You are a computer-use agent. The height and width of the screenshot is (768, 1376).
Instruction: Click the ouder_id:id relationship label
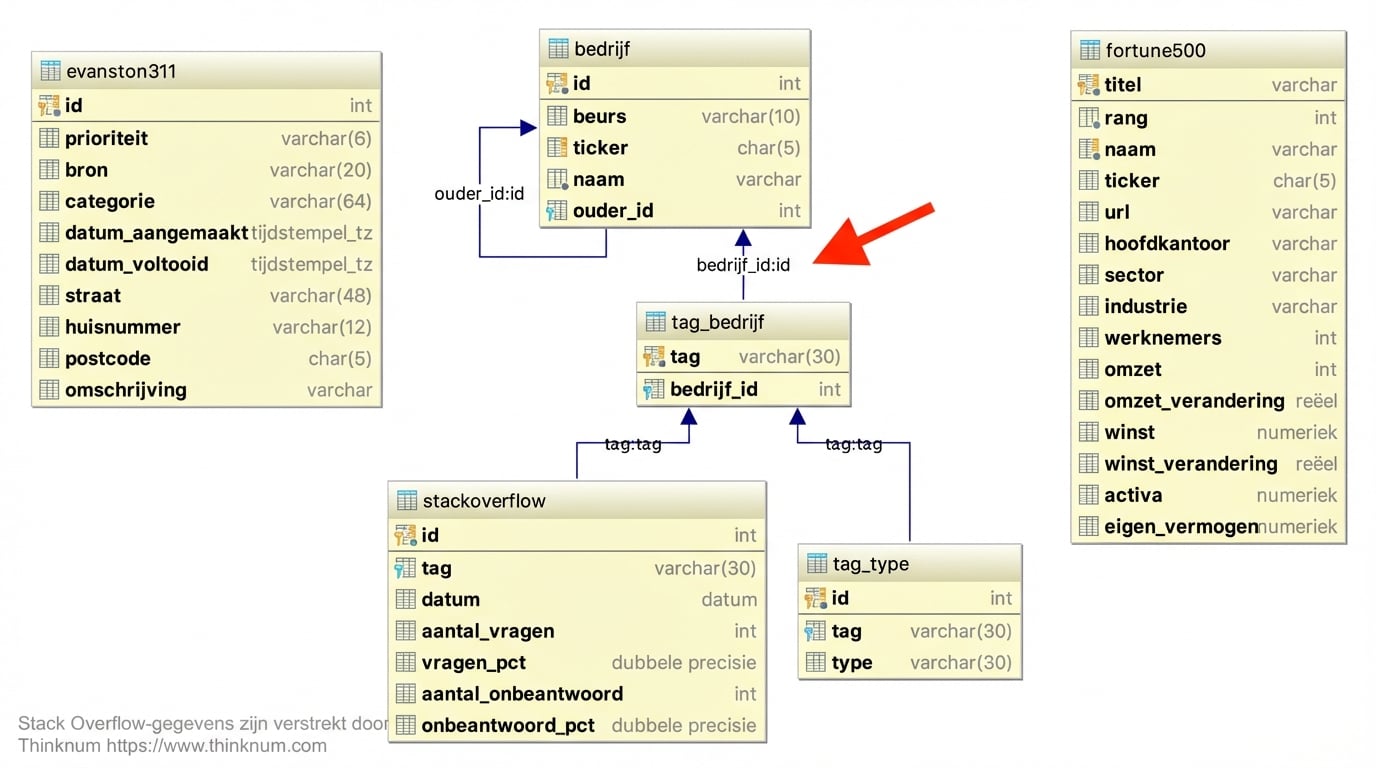click(x=479, y=194)
